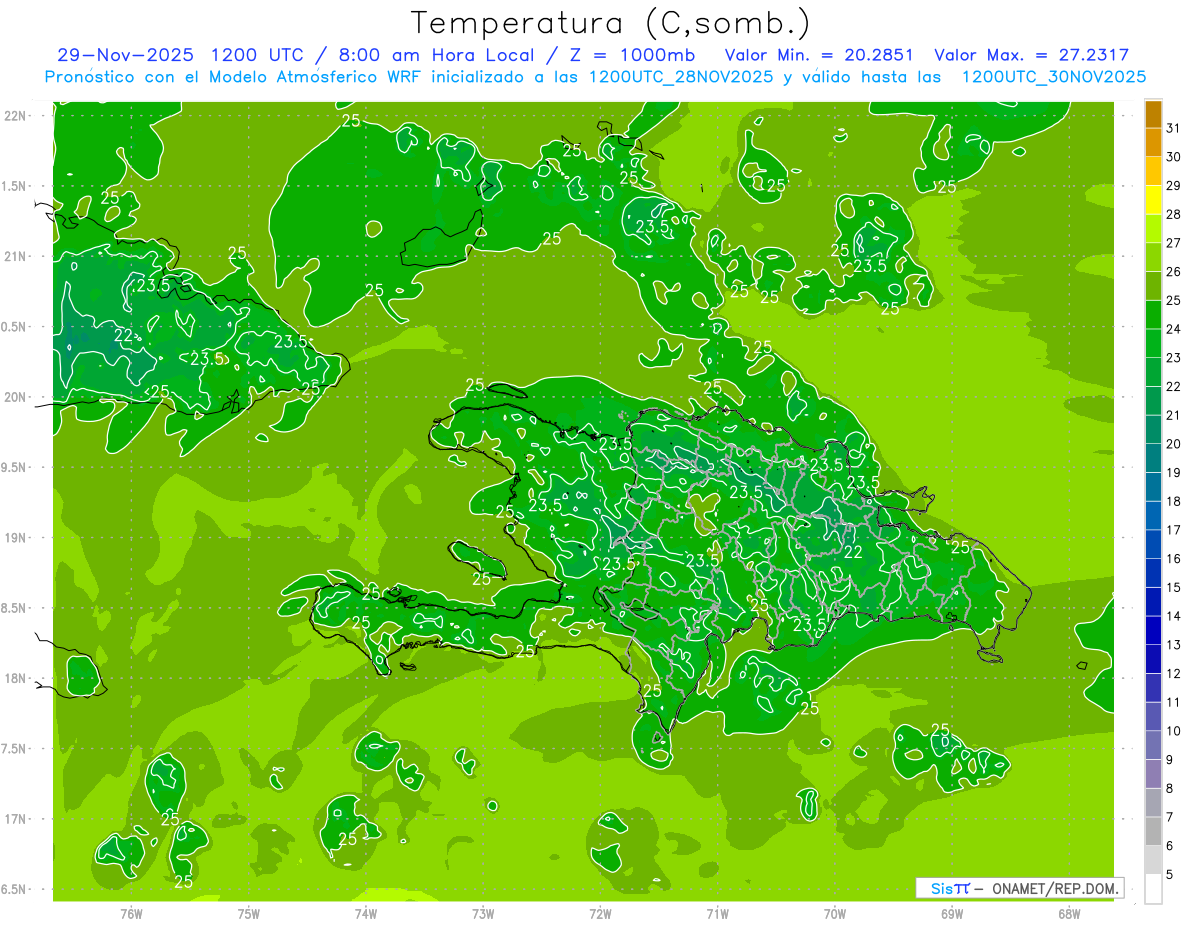Click the "72W" longitude axis label
Image resolution: width=1200 pixels, height=927 pixels.
(x=600, y=914)
